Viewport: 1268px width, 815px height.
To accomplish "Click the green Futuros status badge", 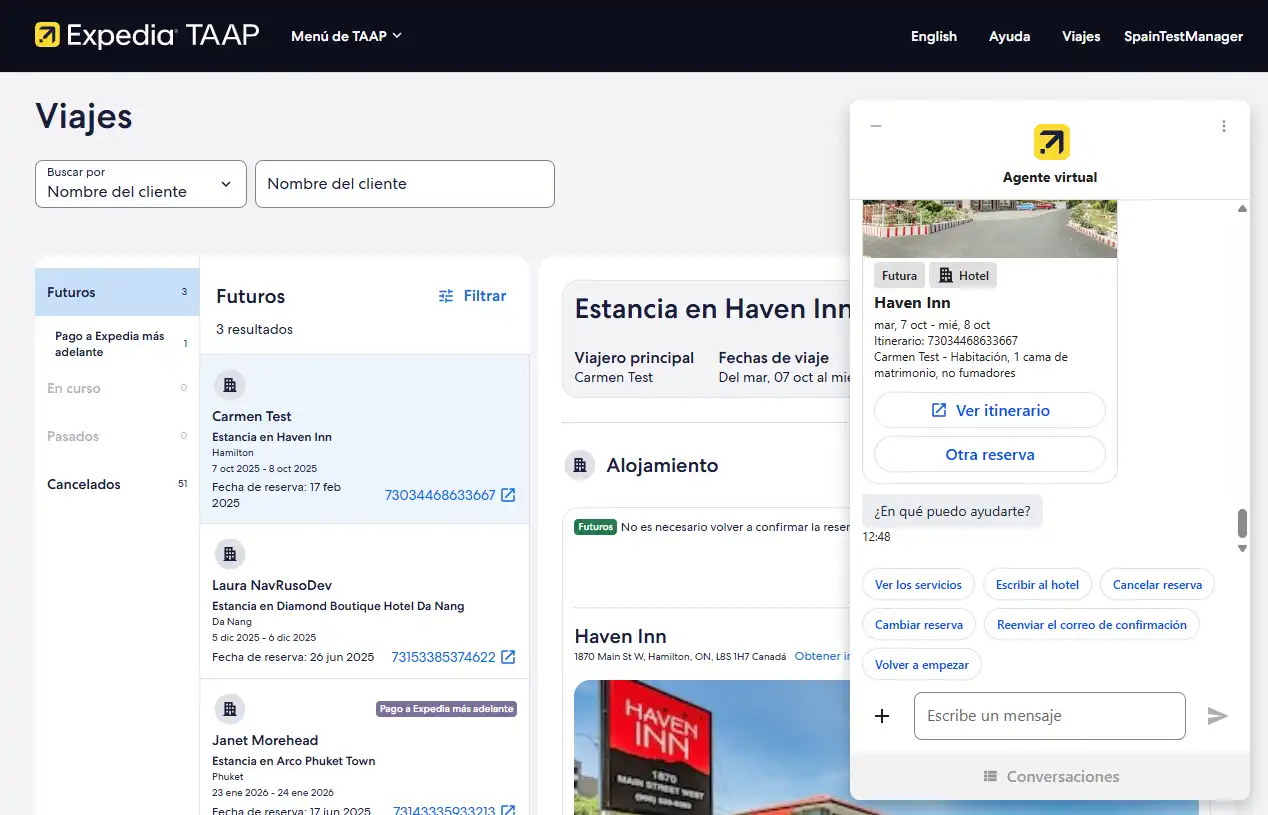I will tap(595, 527).
